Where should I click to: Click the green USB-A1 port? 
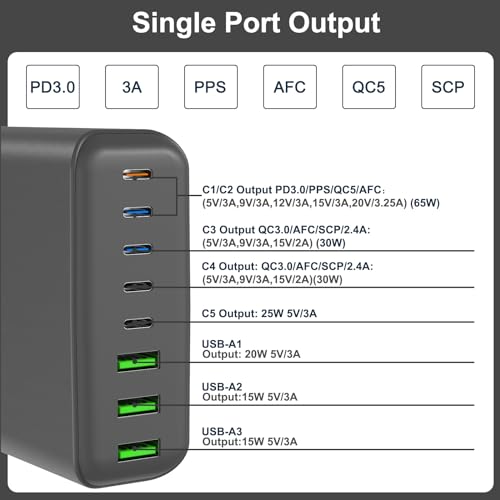click(138, 361)
